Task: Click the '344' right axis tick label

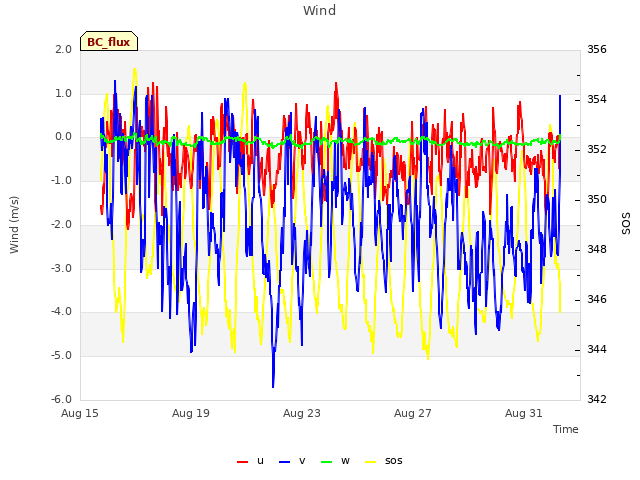Action: click(597, 349)
